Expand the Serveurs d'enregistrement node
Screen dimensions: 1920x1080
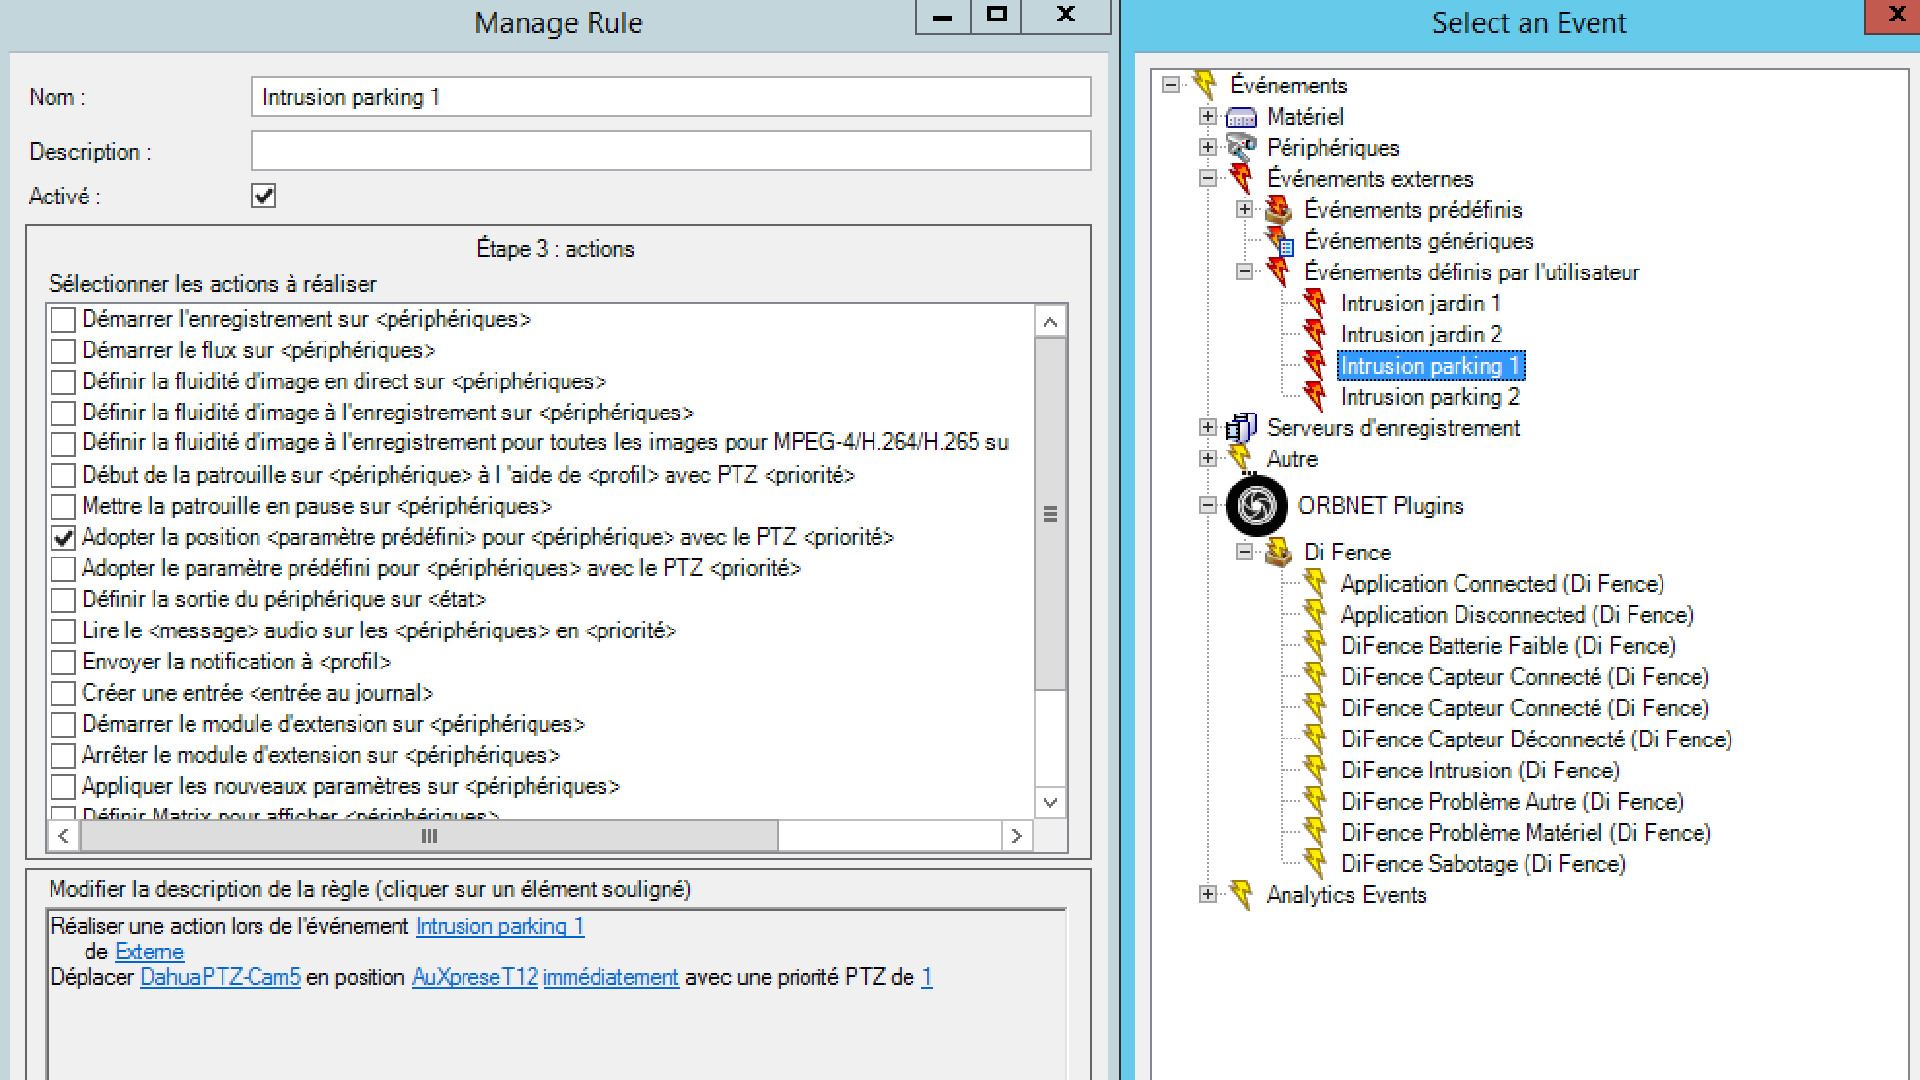click(1208, 427)
